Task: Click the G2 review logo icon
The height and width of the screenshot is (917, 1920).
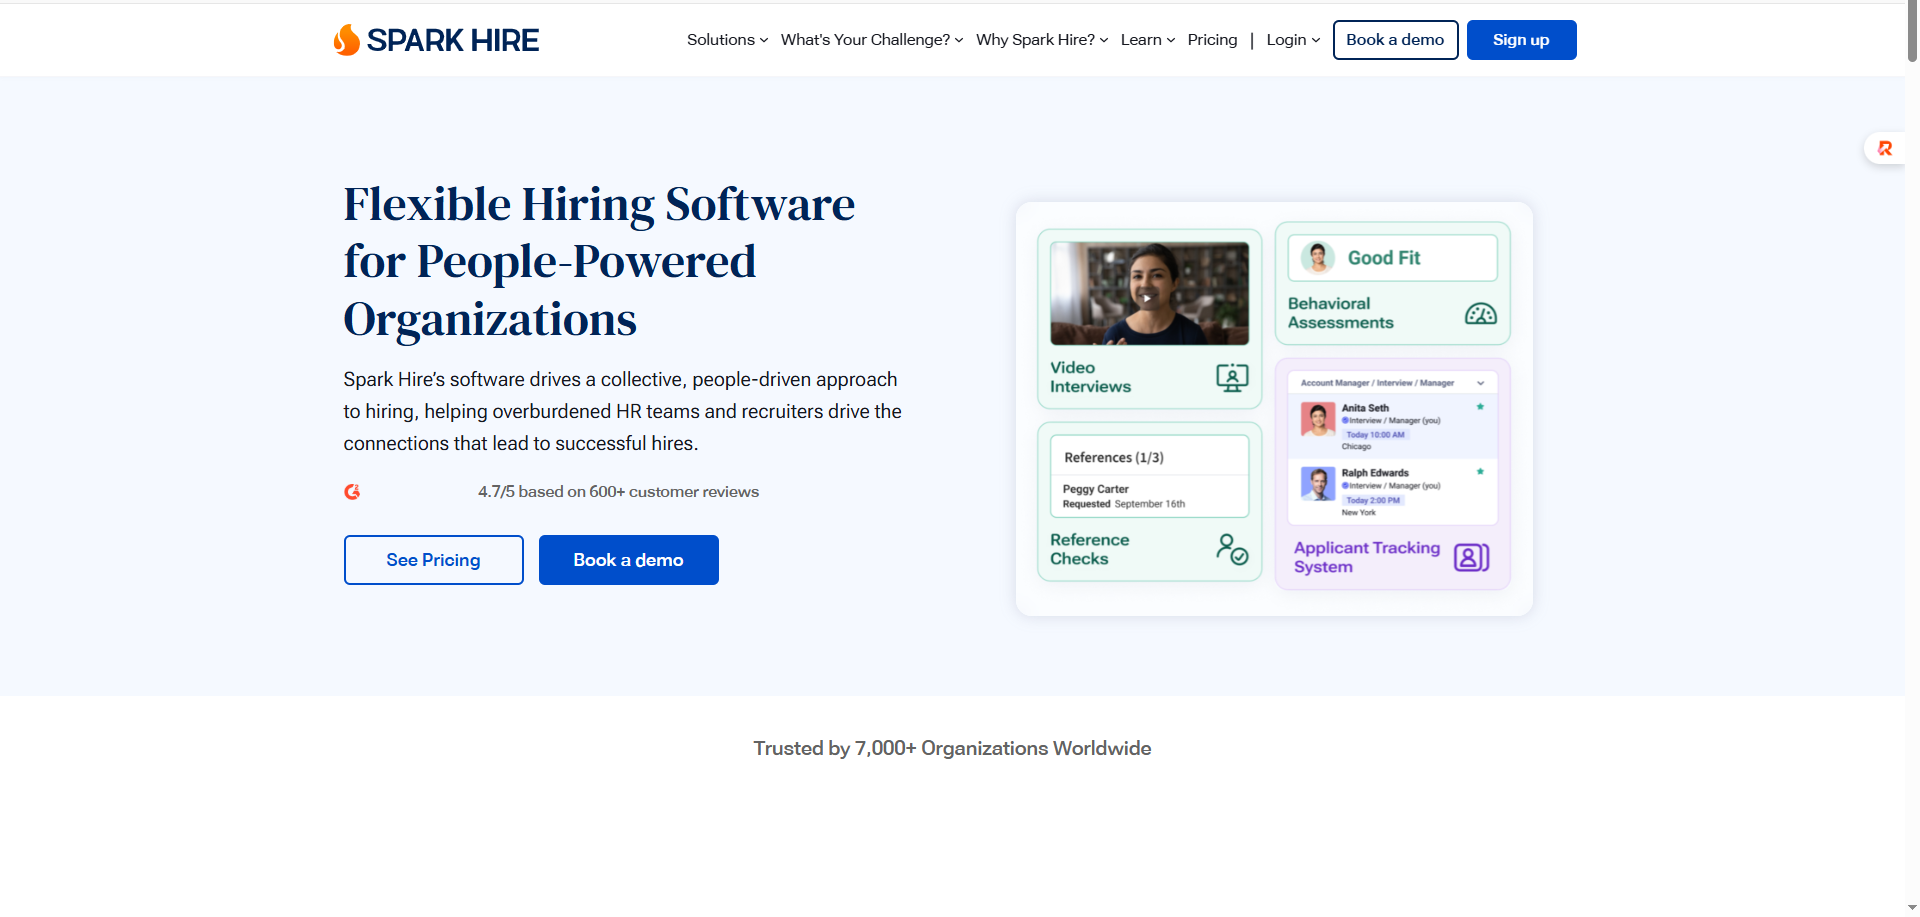Action: [352, 492]
